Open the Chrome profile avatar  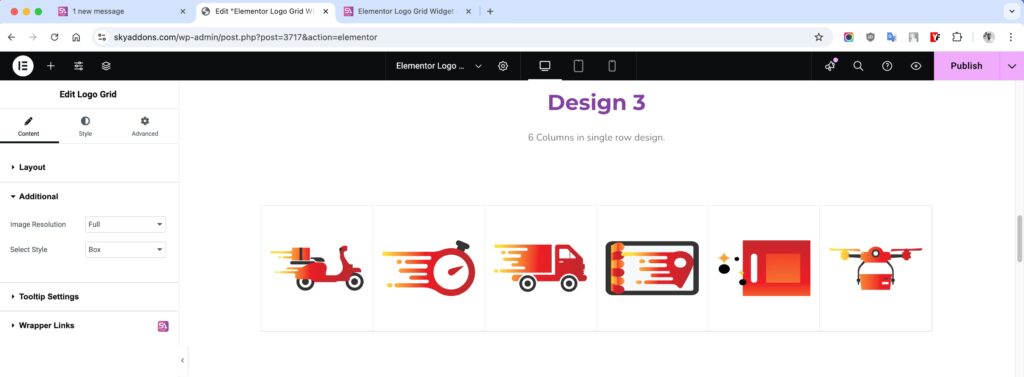[x=989, y=37]
